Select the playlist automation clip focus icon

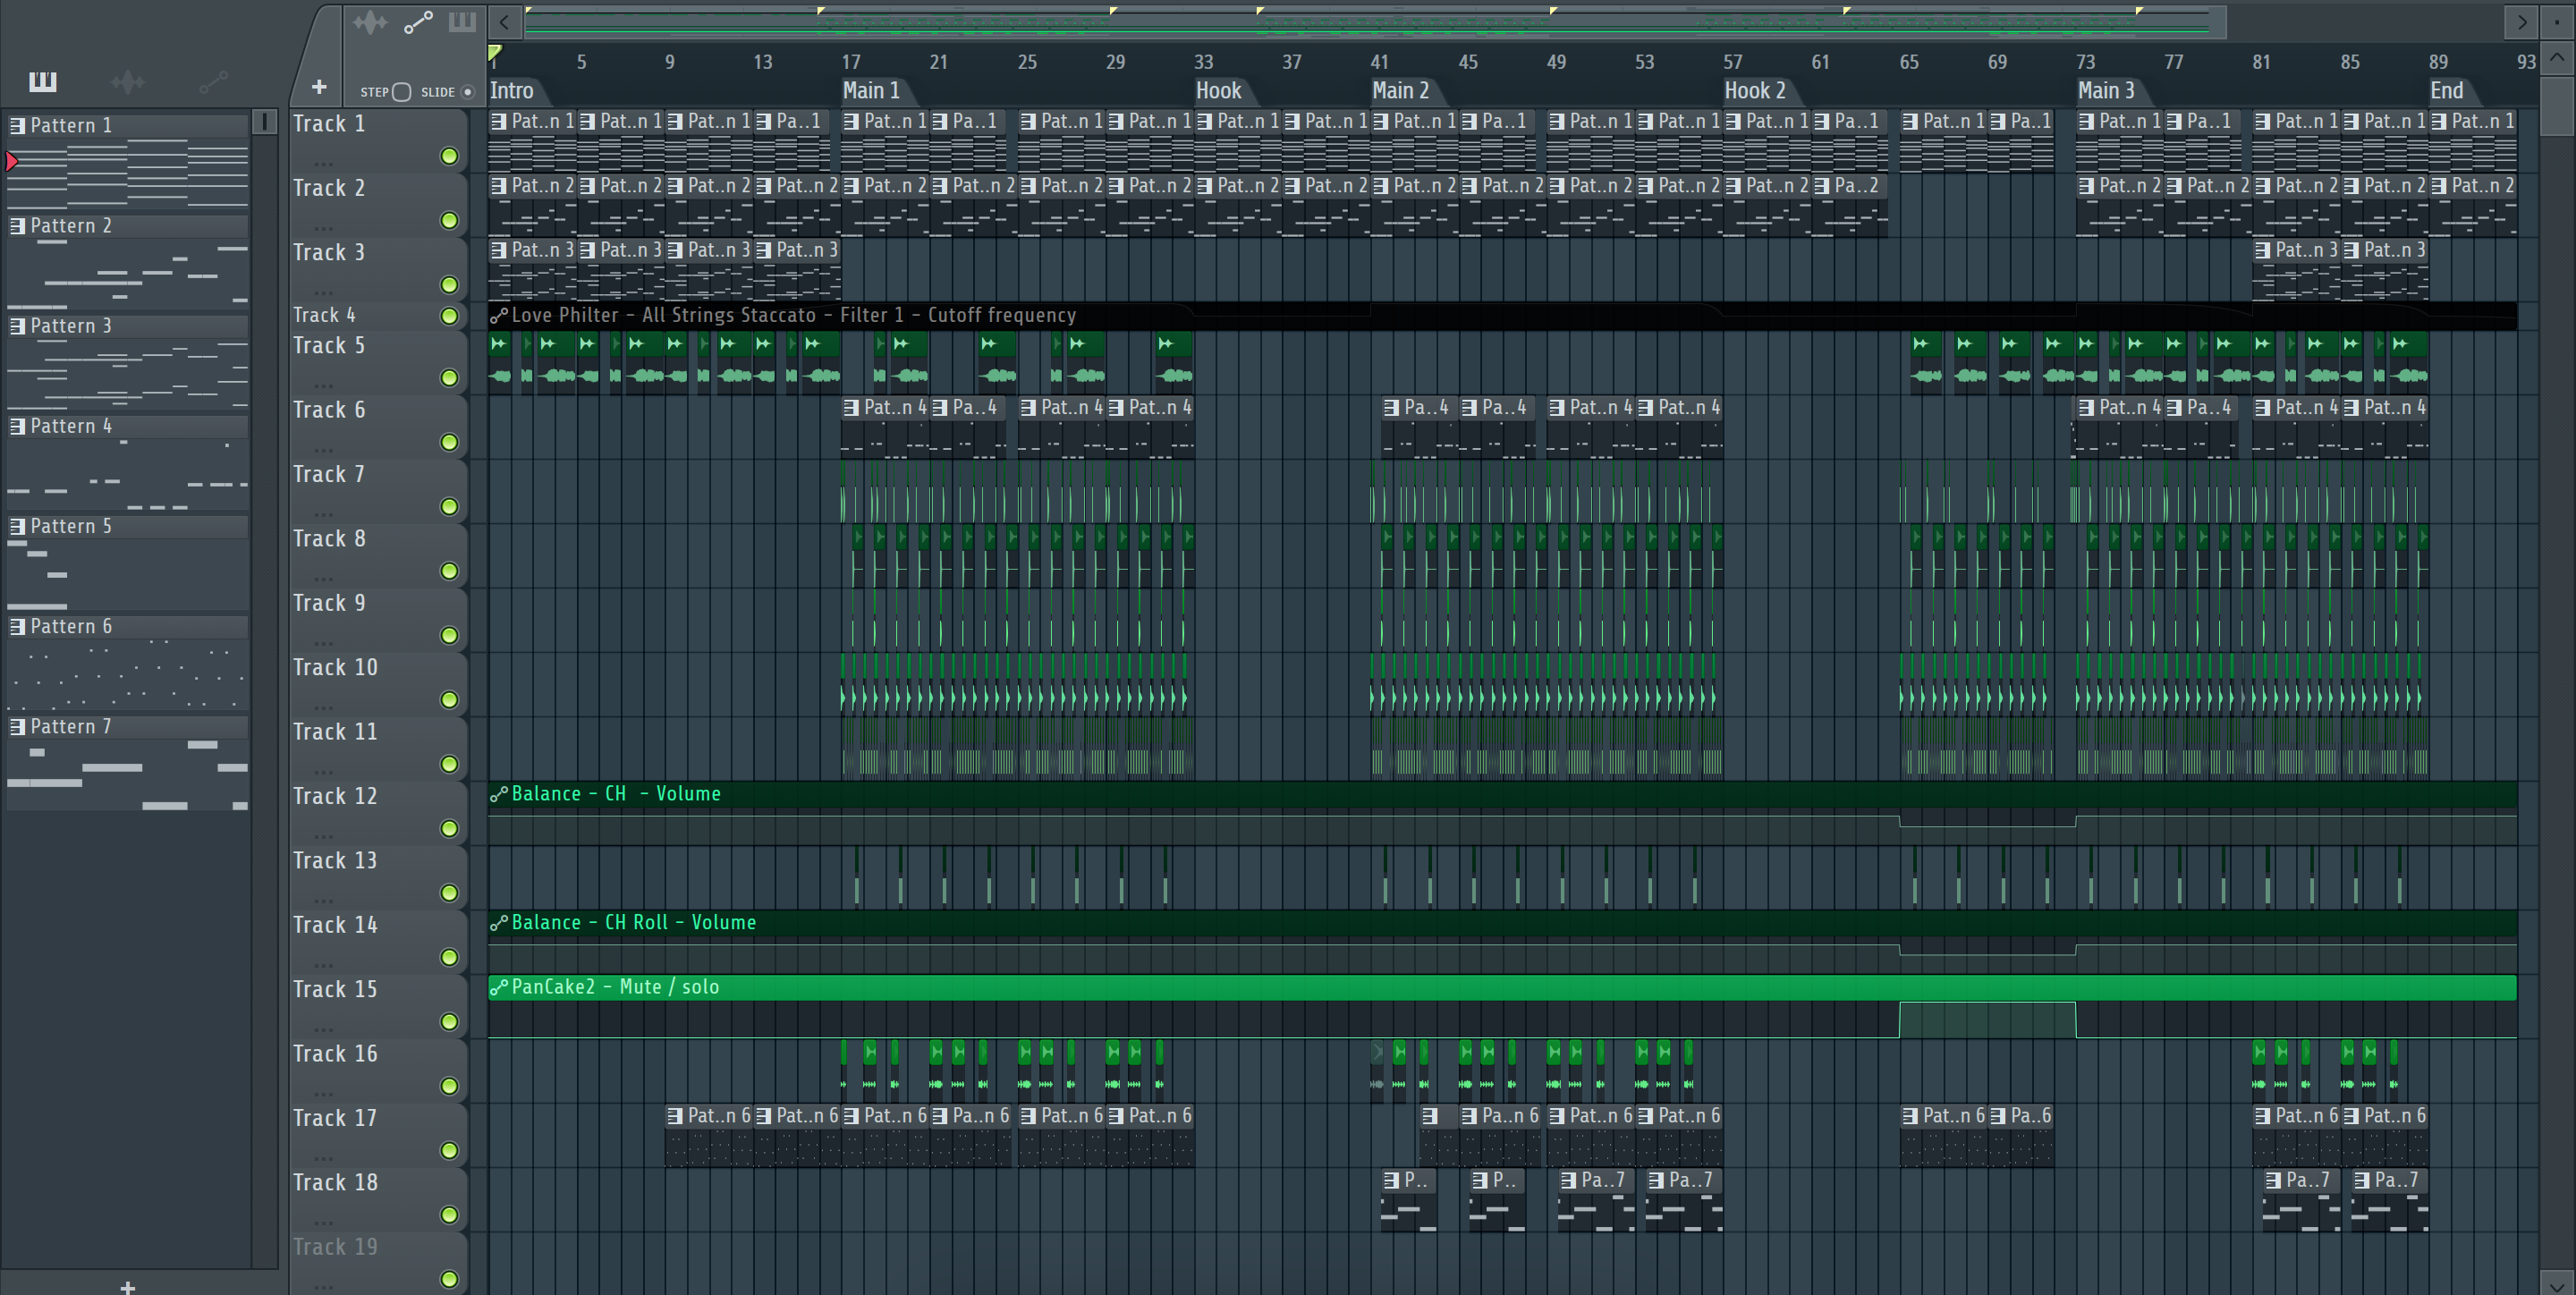coord(418,22)
